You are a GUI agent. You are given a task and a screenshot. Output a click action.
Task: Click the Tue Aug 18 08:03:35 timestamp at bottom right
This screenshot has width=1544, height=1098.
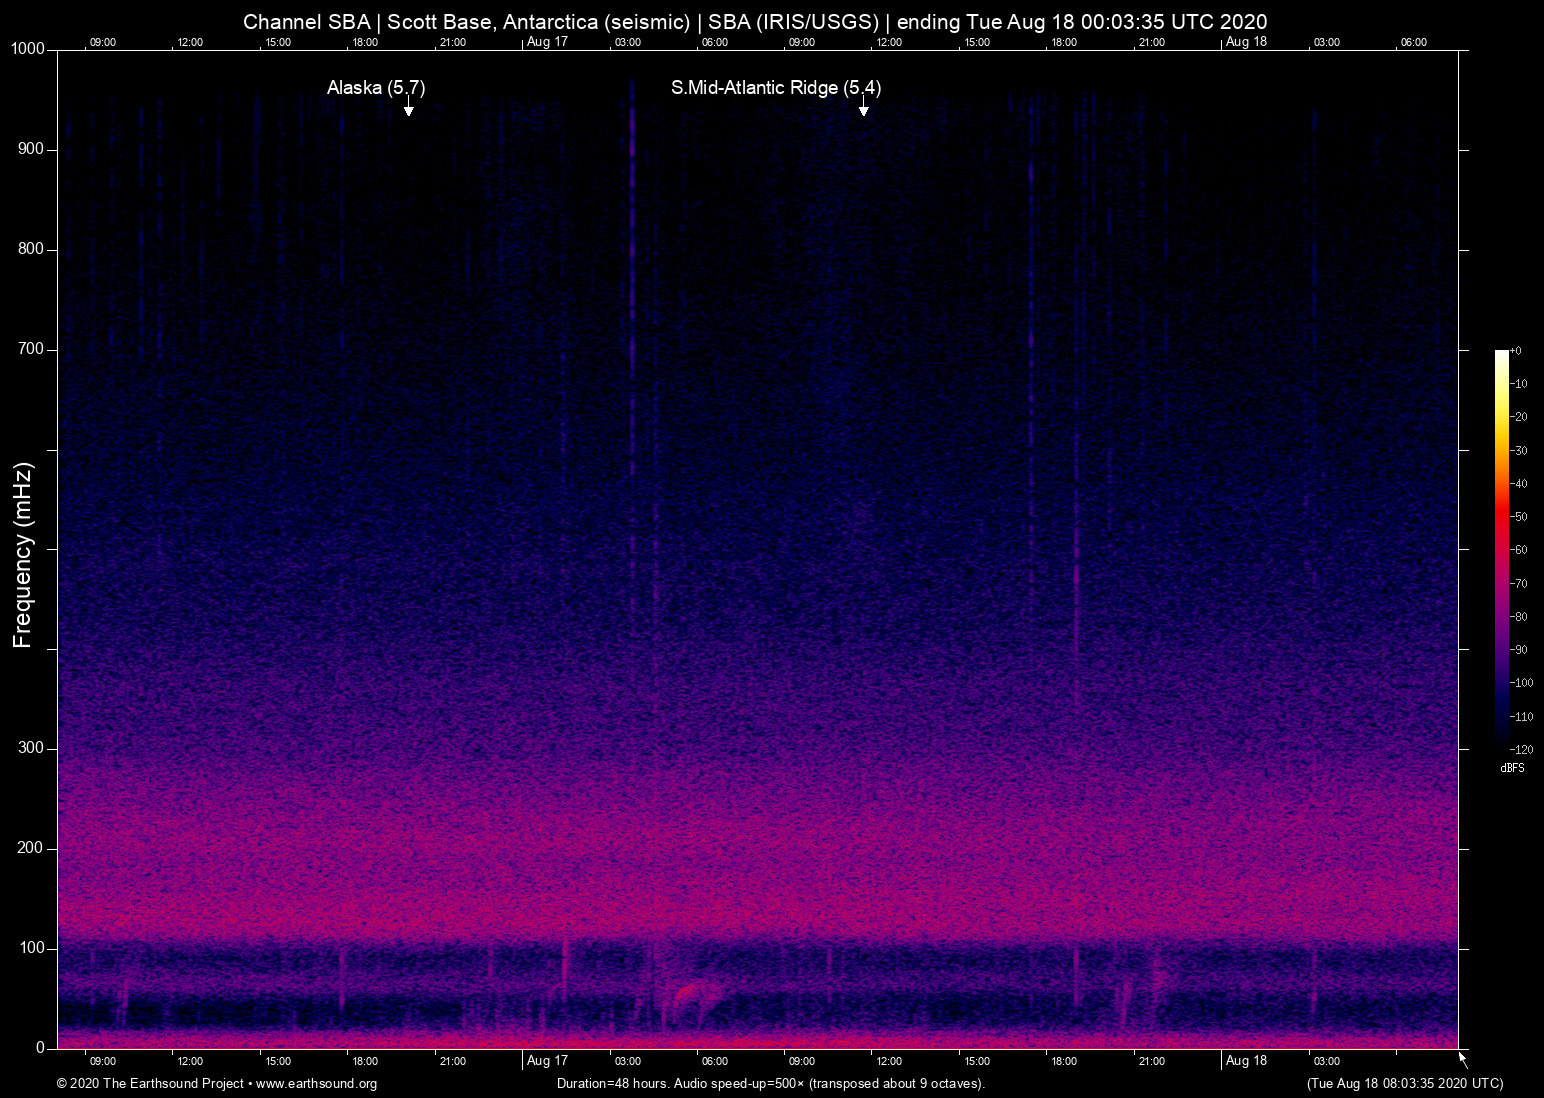point(1404,1084)
